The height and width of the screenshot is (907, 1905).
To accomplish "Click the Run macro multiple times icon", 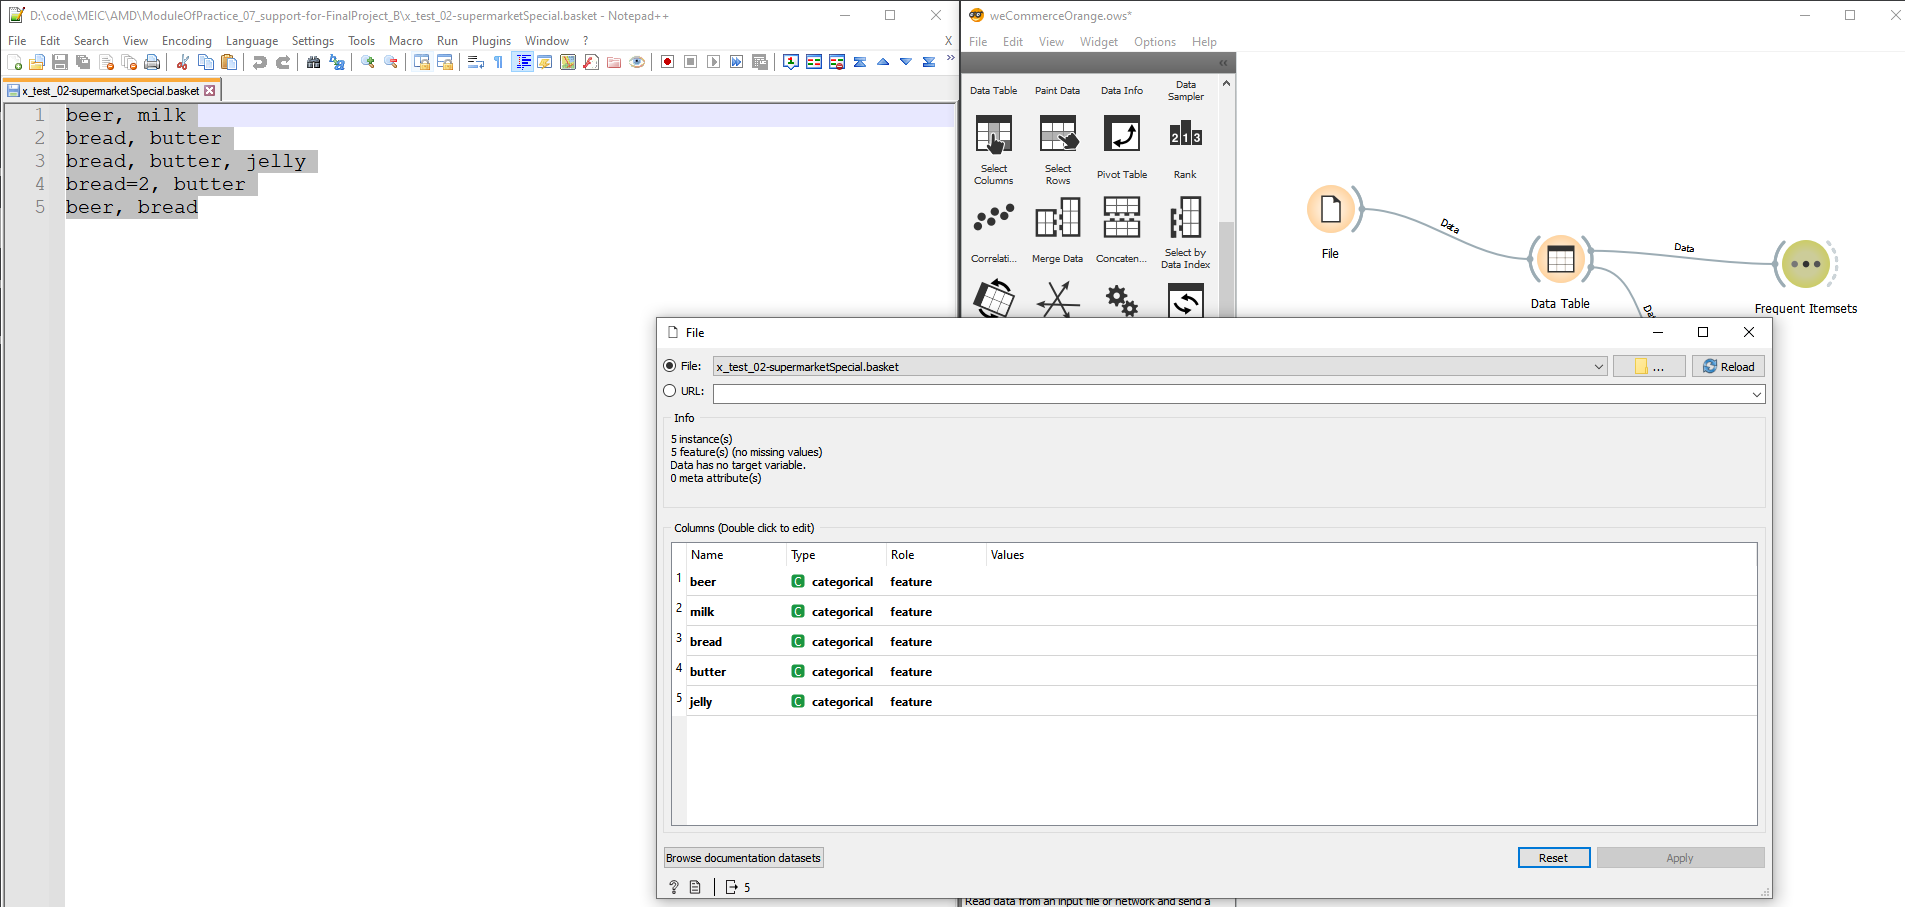I will point(736,62).
